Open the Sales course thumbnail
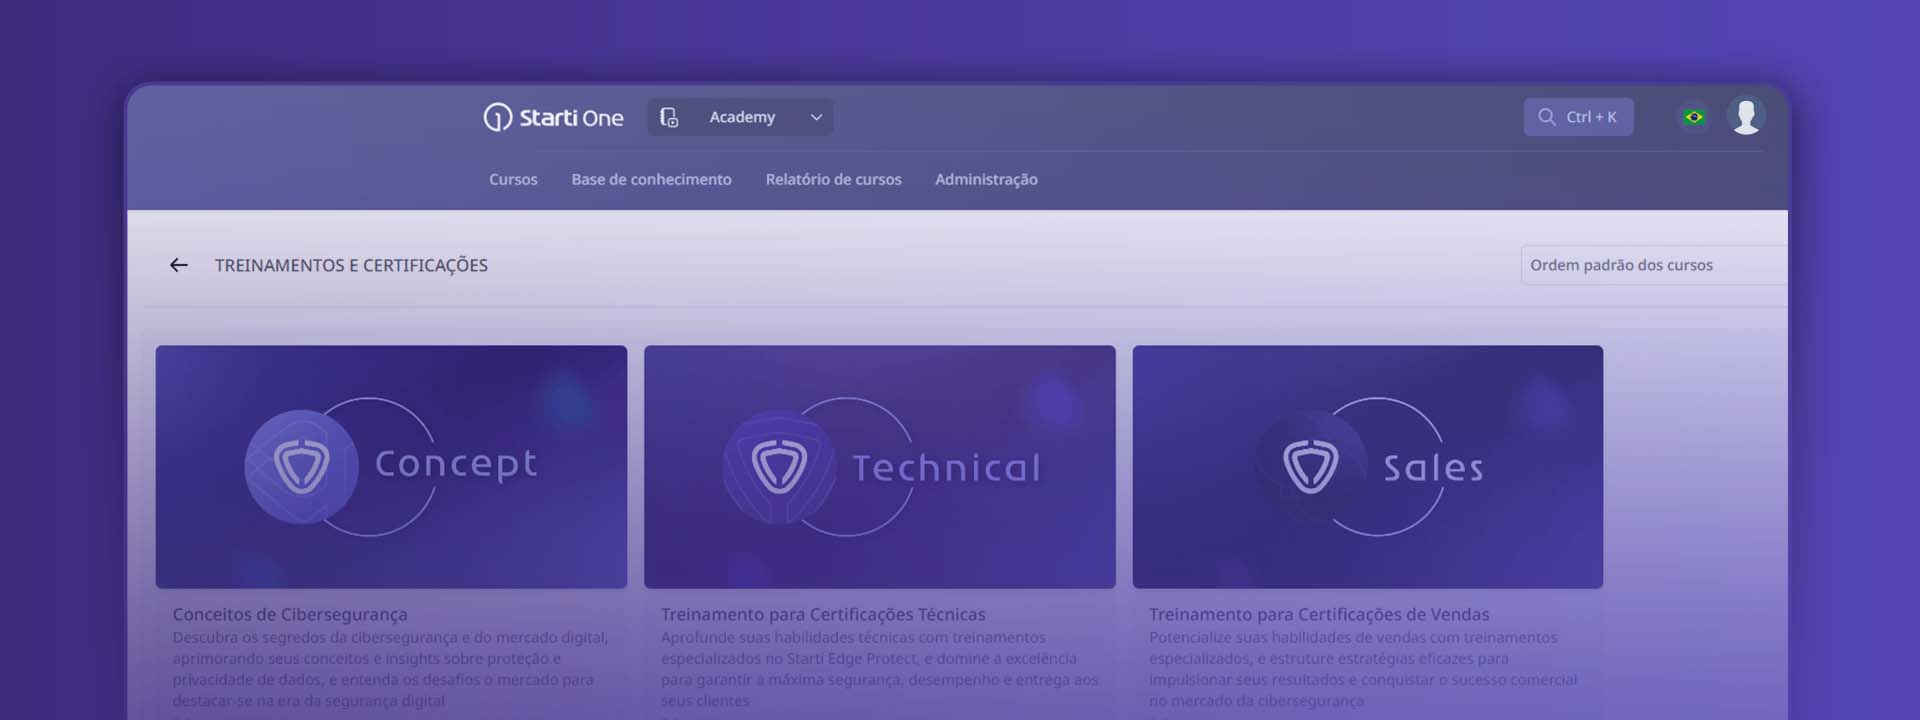The image size is (1920, 720). pyautogui.click(x=1367, y=466)
